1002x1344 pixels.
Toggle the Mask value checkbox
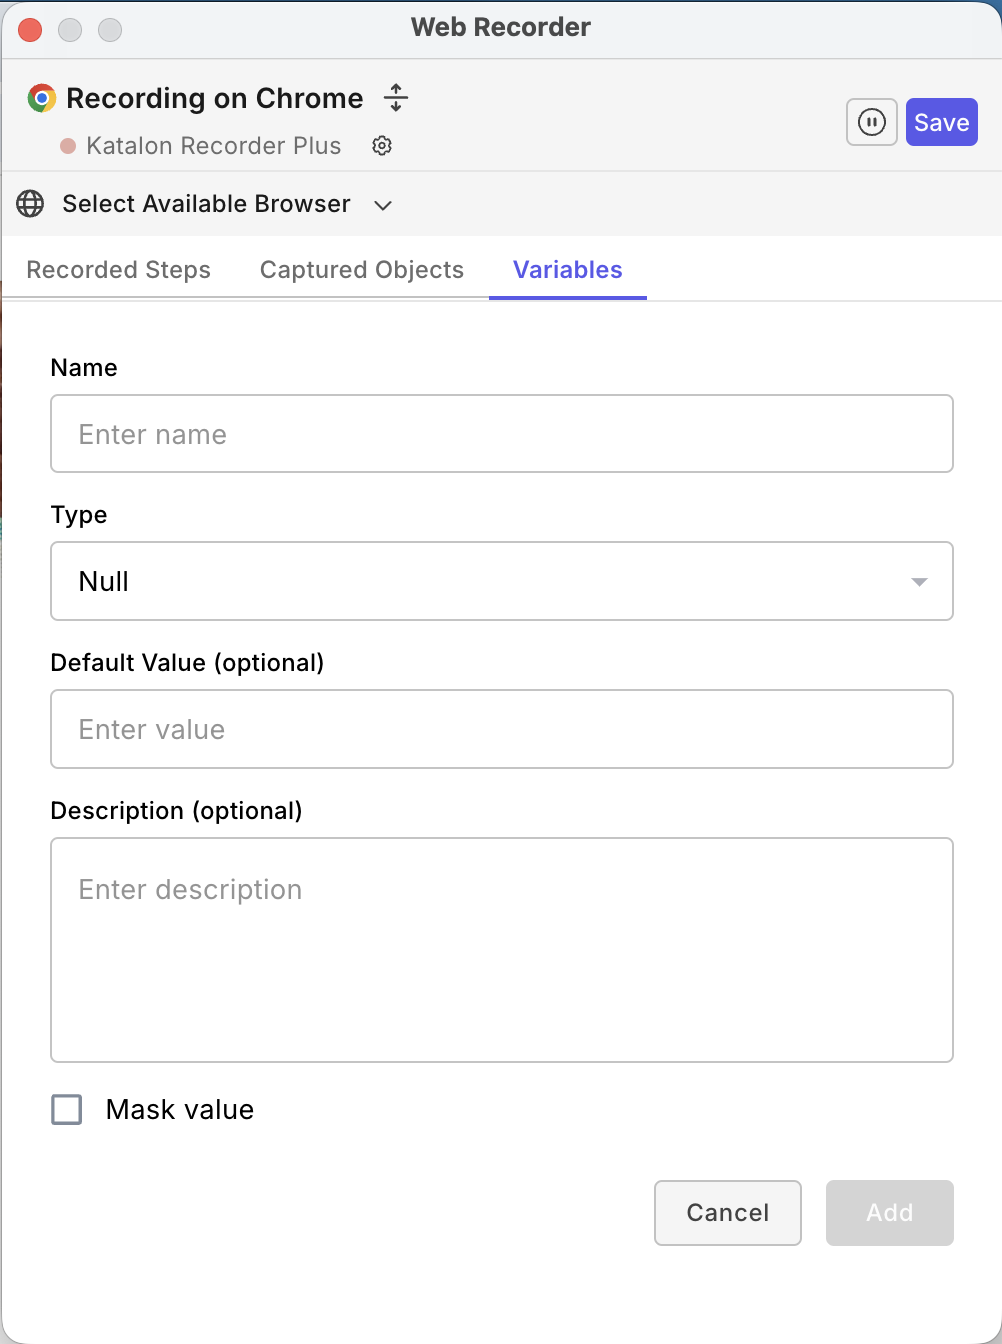tap(66, 1109)
